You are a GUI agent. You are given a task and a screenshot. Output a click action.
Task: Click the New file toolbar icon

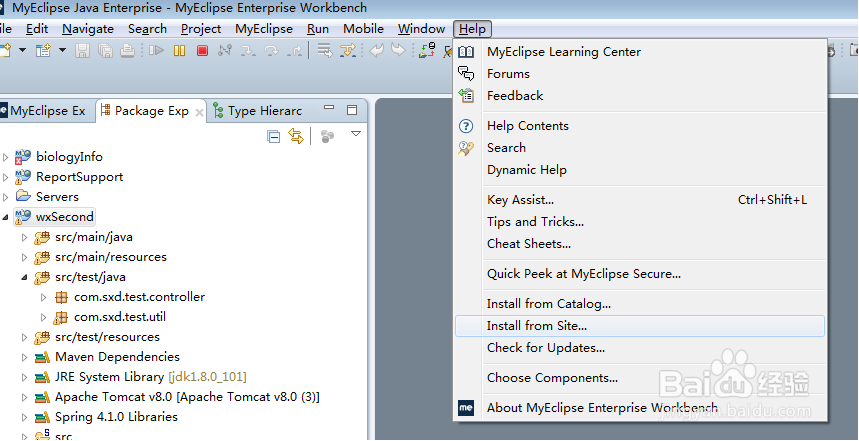pyautogui.click(x=4, y=51)
